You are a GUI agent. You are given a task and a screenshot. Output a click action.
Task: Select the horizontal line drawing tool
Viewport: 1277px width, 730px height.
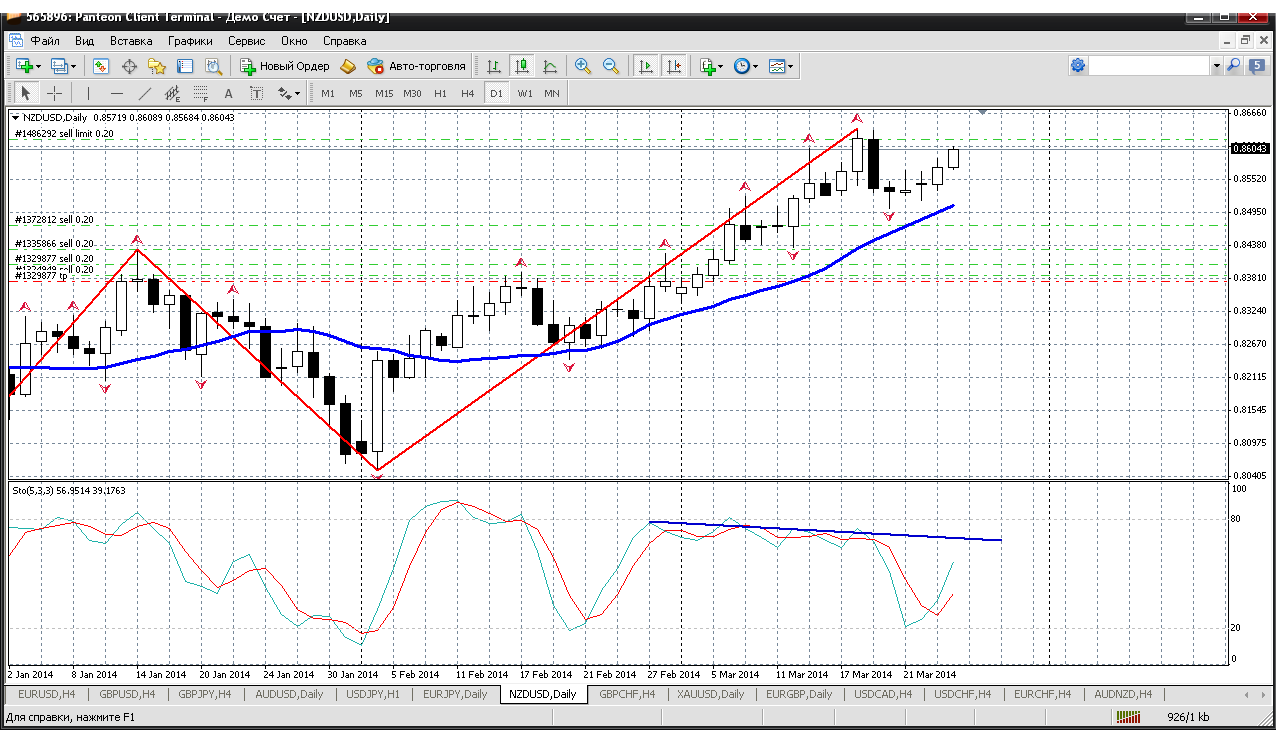(116, 93)
